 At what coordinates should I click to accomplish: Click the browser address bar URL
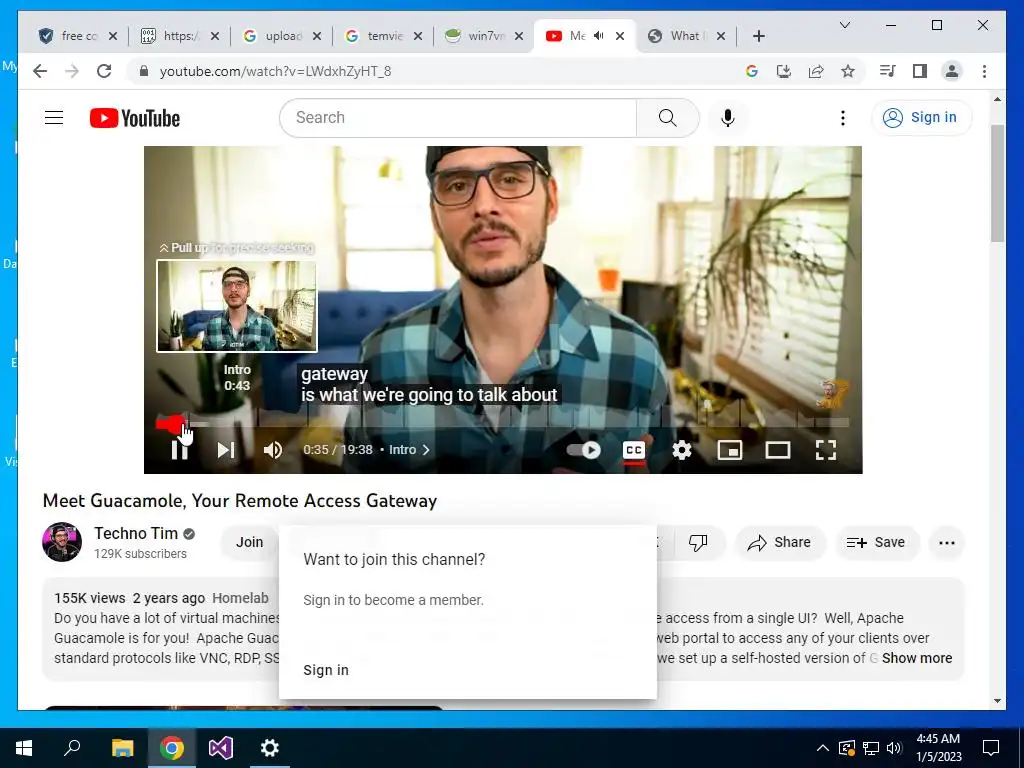coord(275,71)
